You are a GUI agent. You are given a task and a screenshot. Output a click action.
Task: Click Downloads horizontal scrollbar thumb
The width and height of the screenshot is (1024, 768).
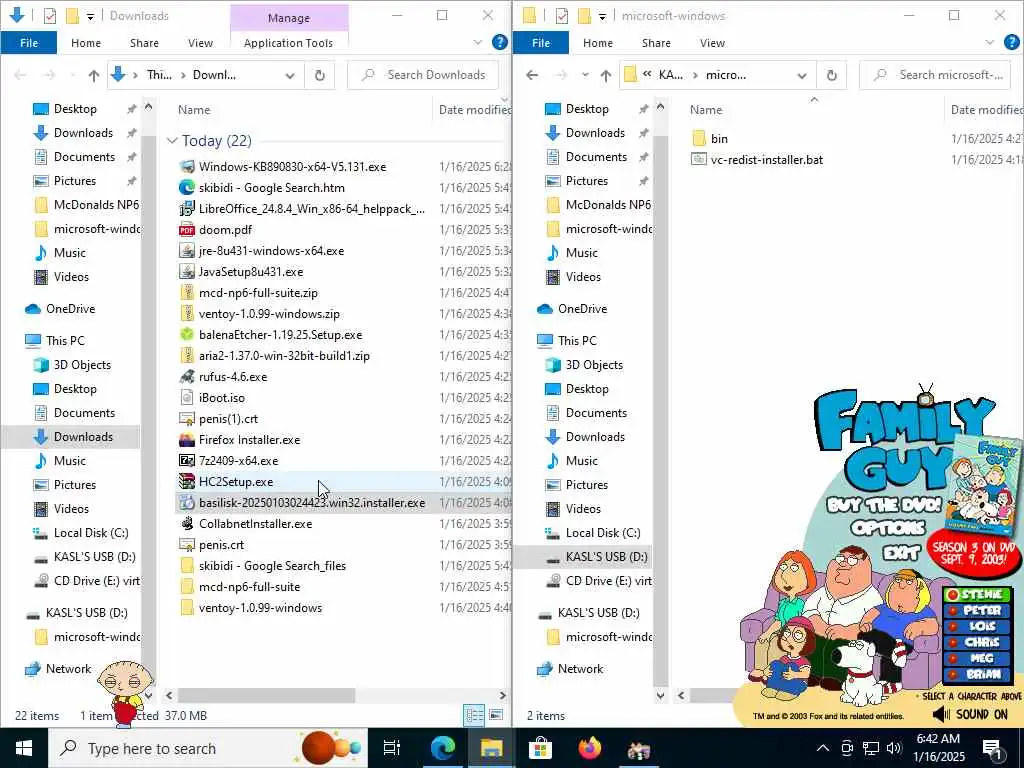click(266, 696)
